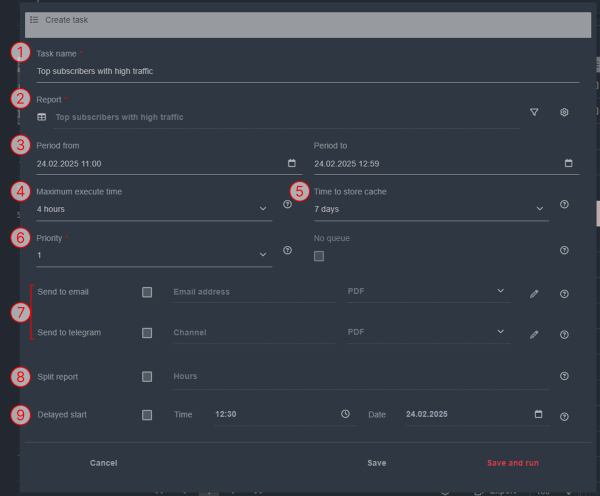This screenshot has width=600, height=496.
Task: Toggle the Split report checkbox
Action: (147, 377)
